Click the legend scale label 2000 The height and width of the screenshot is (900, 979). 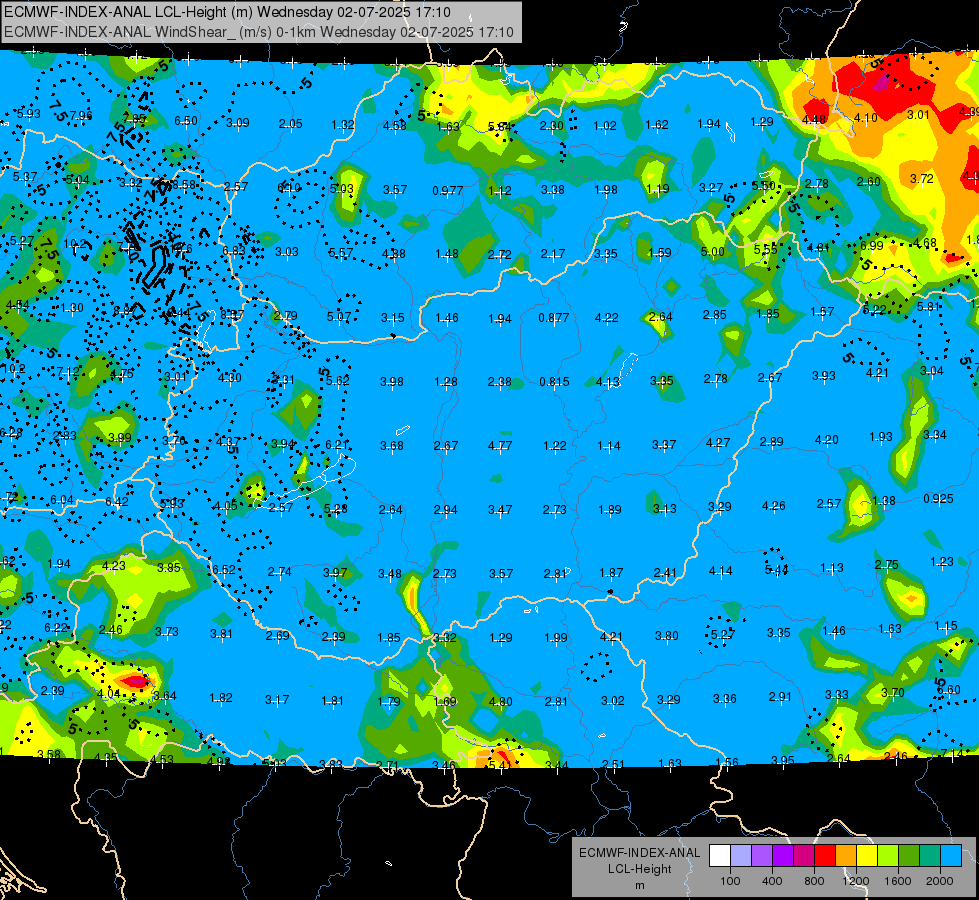click(x=940, y=881)
